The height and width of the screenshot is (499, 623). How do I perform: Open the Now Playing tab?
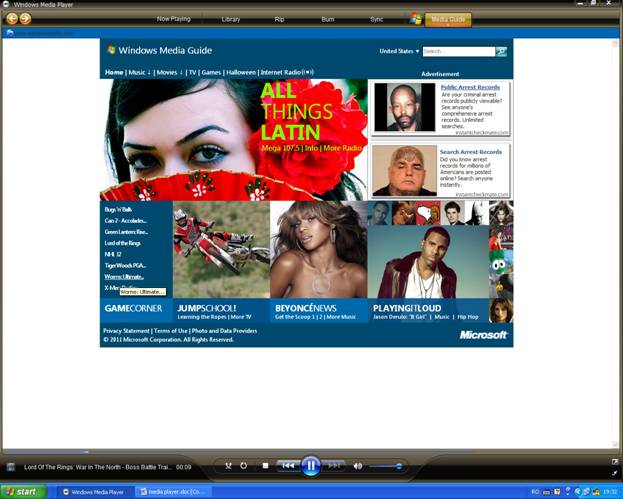click(x=173, y=19)
